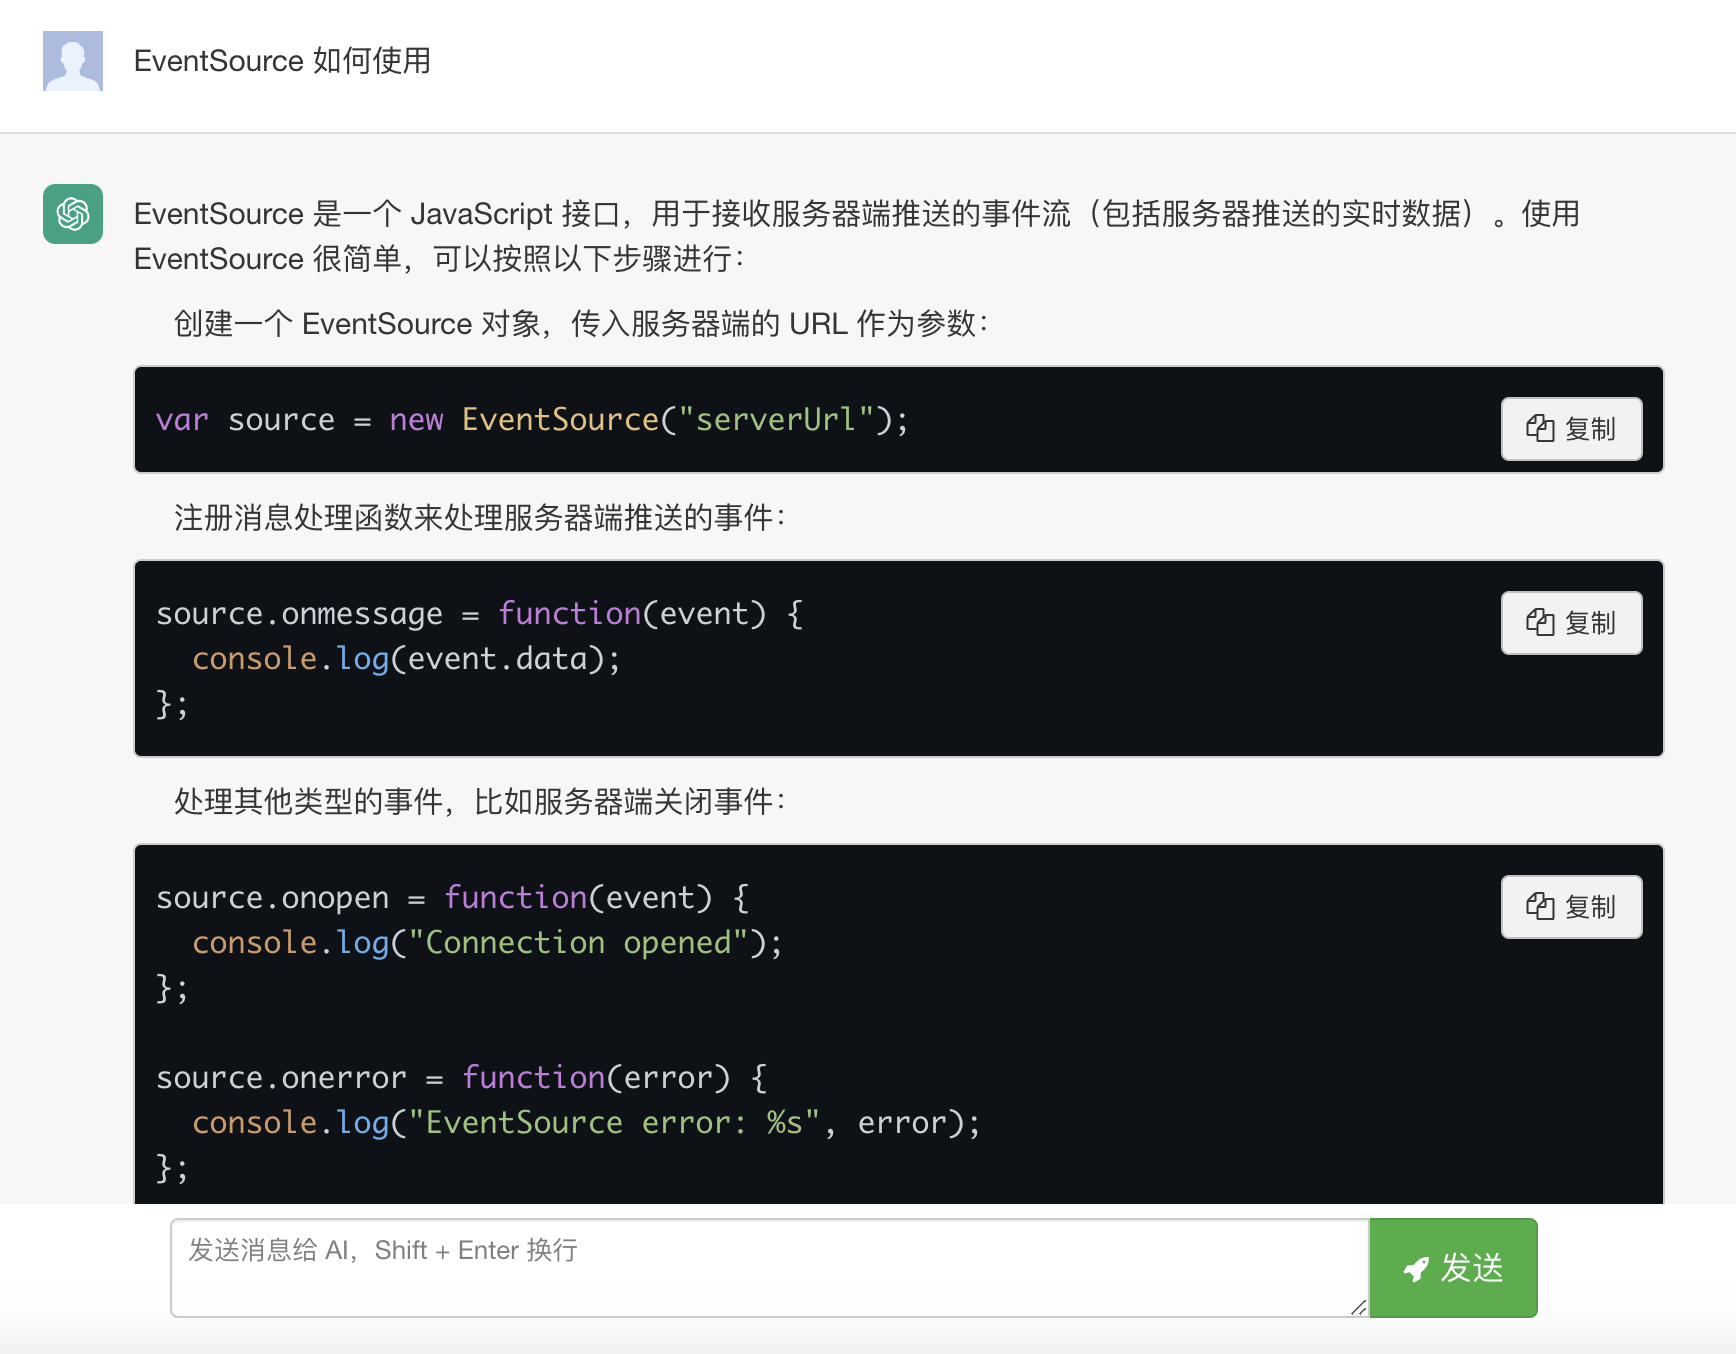
Task: Click console.log in the onmessage block
Action: click(288, 658)
